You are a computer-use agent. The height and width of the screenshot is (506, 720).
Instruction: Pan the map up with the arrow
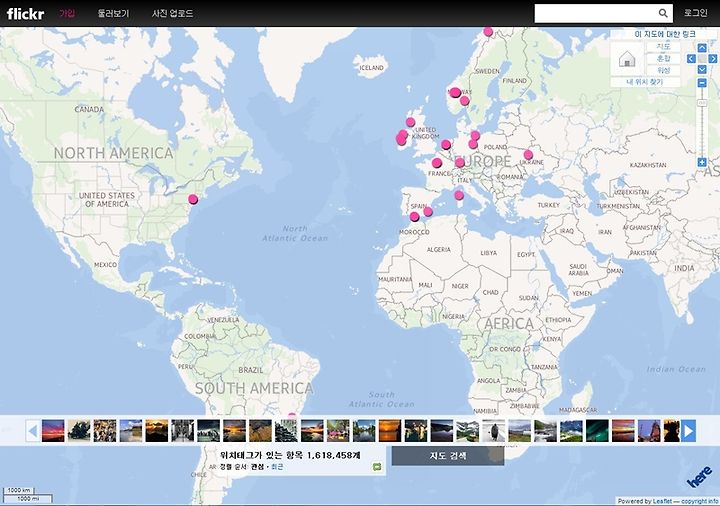point(702,48)
